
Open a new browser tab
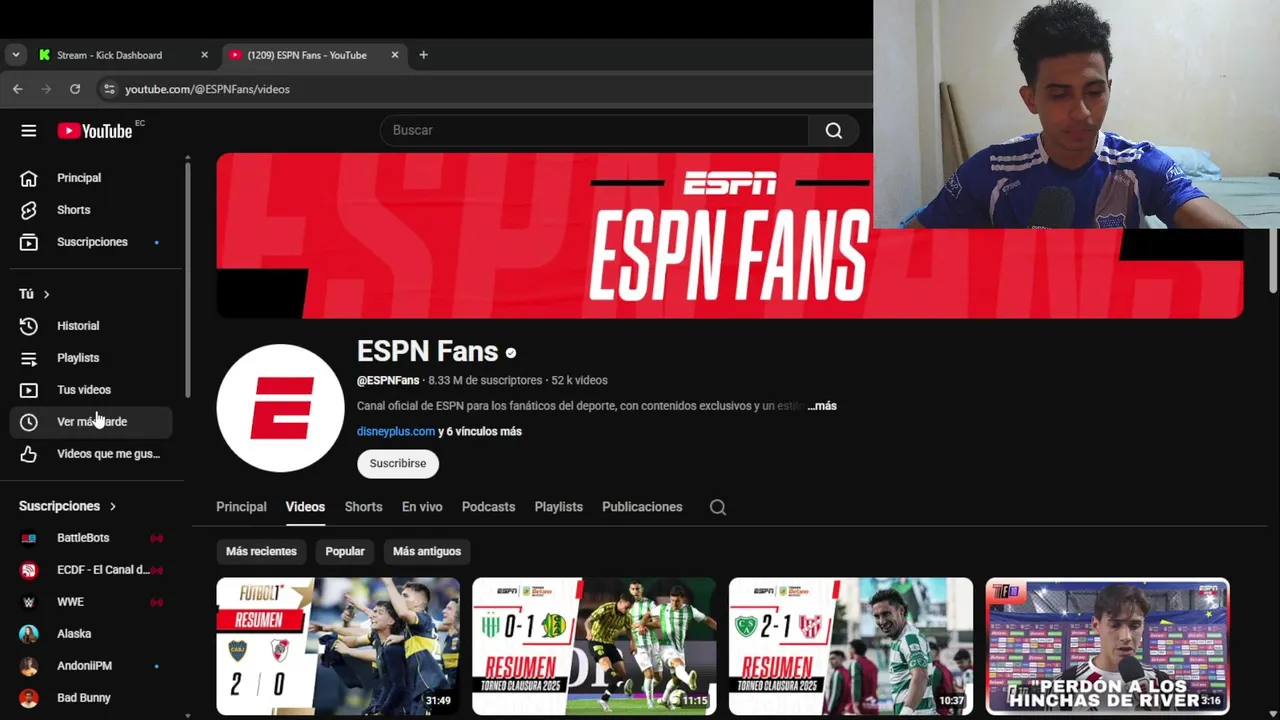tap(424, 55)
